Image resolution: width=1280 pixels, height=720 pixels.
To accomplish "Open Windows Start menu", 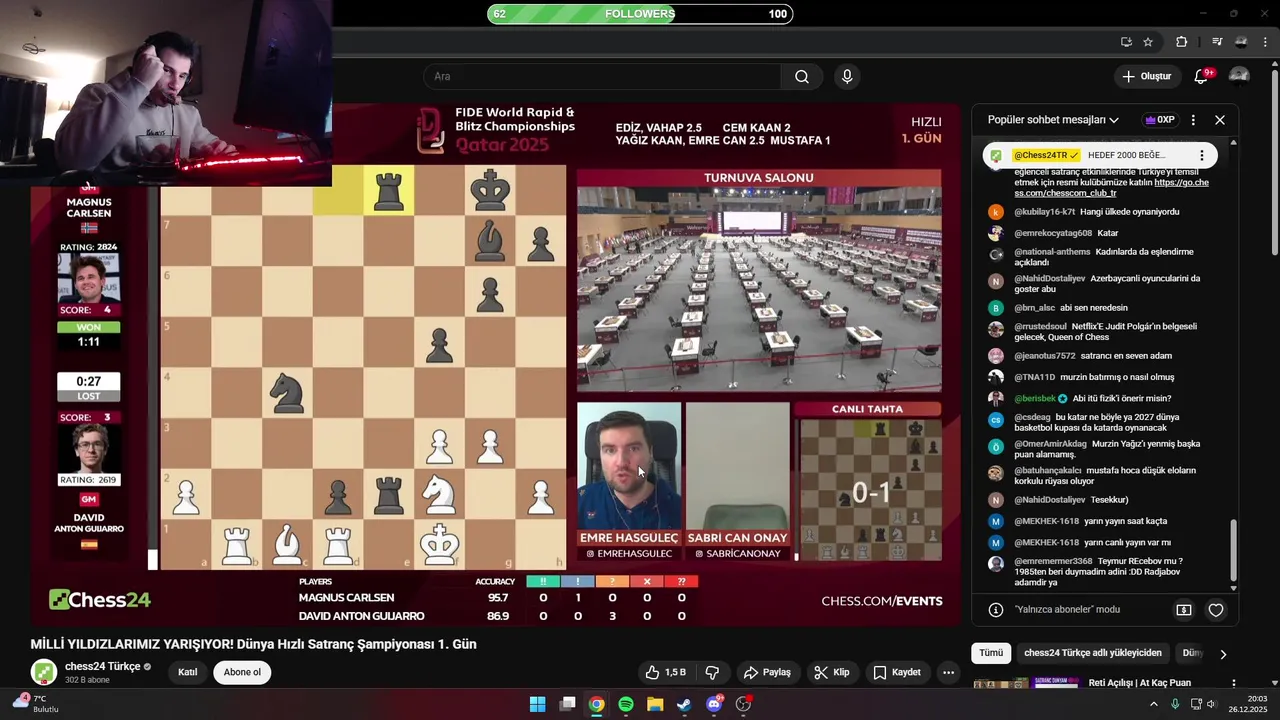I will point(537,704).
